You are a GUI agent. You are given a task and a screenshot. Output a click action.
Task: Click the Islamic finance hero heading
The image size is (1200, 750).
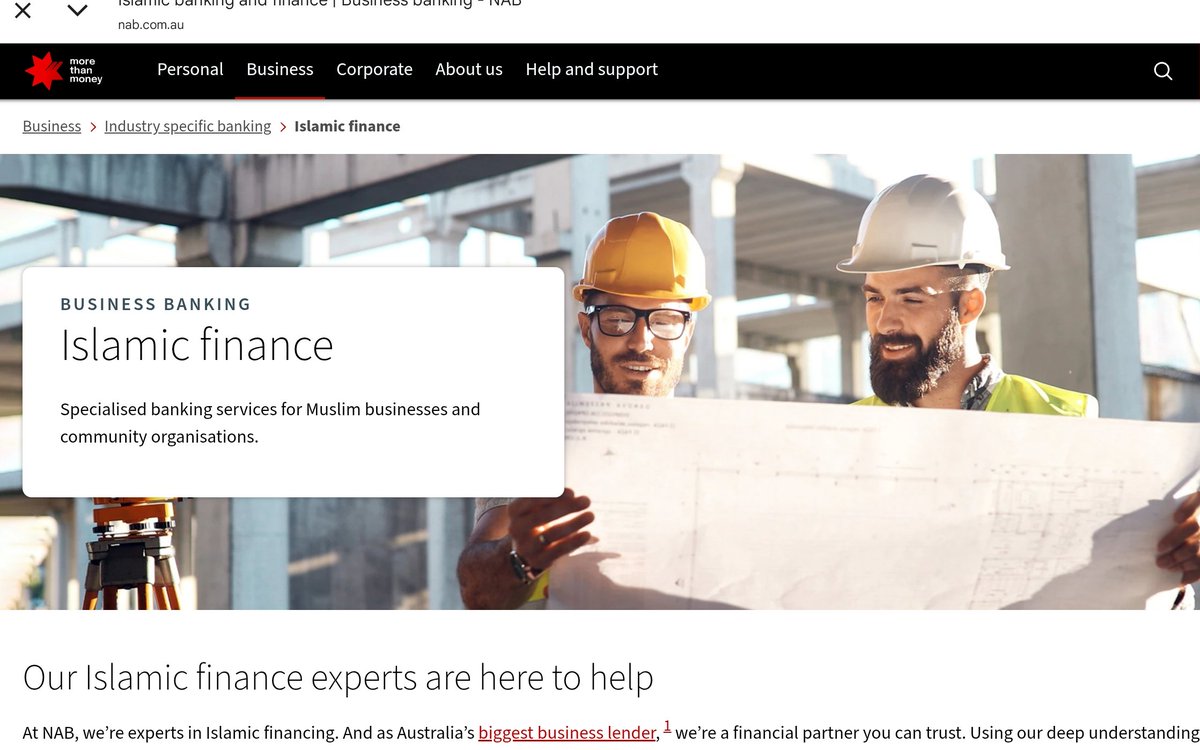coord(197,345)
